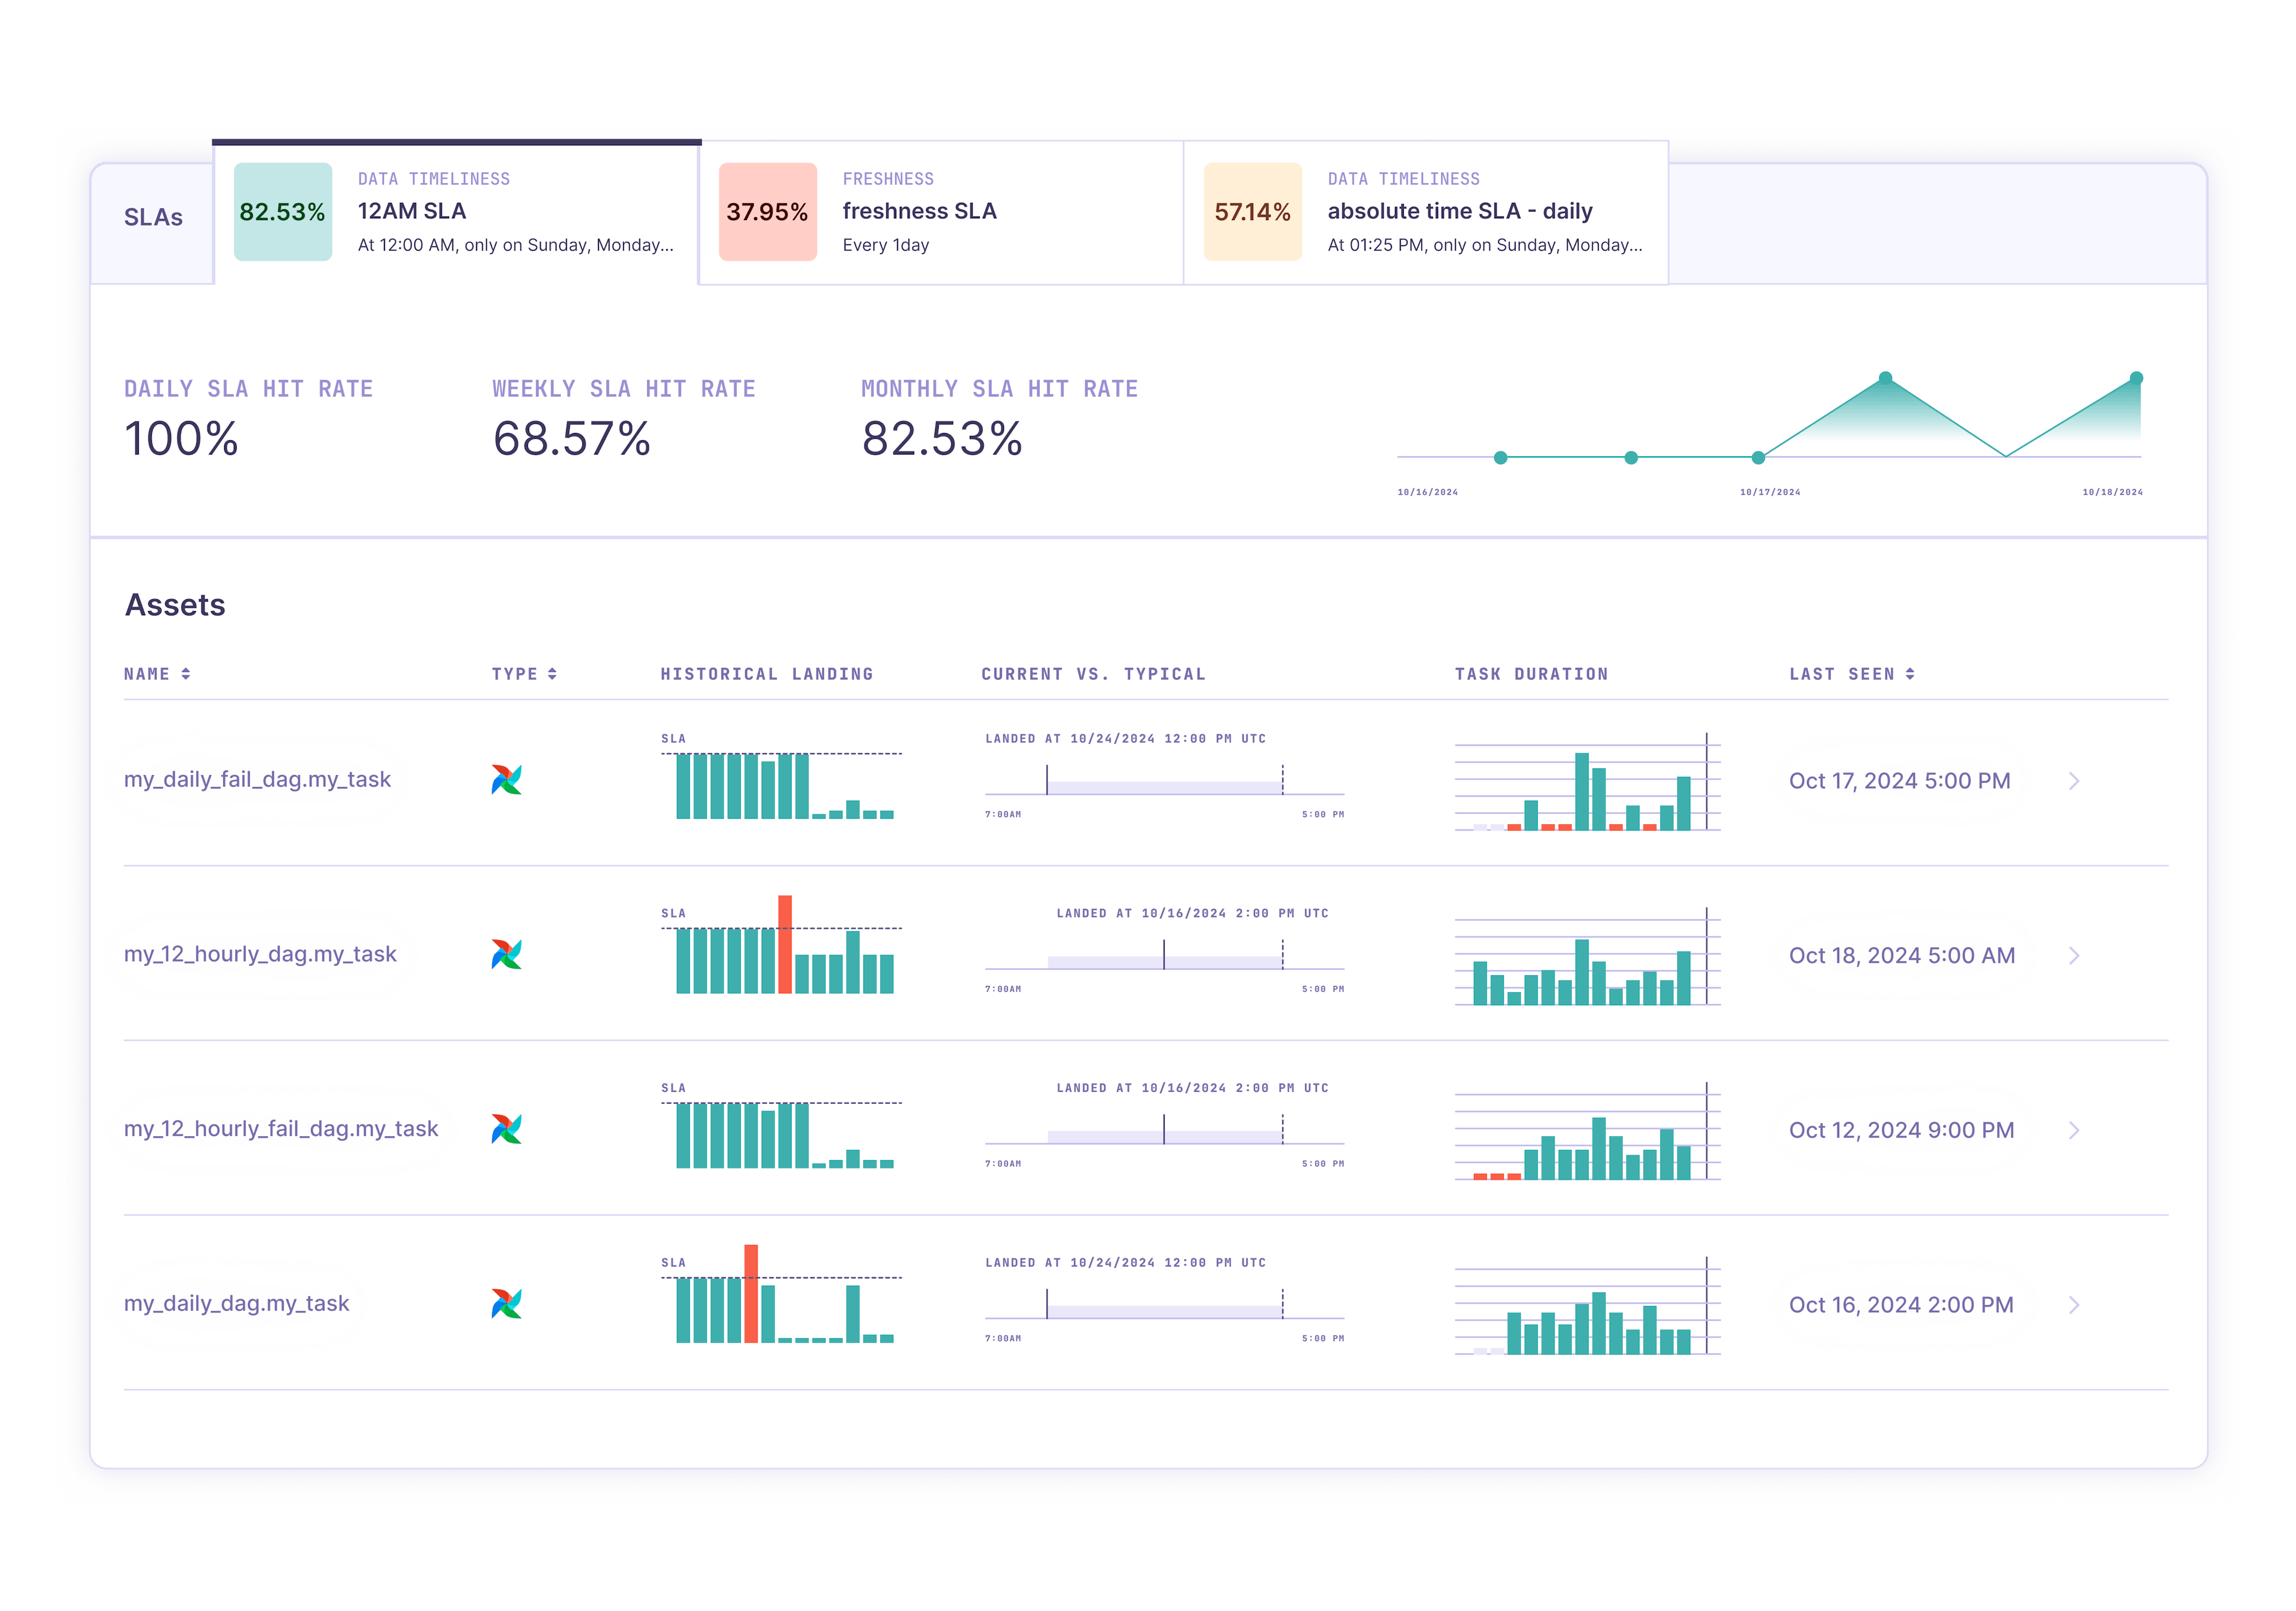The width and height of the screenshot is (2296, 1611).
Task: Click Airflow icon for my_daily_fail_dag.my_task
Action: tap(506, 780)
